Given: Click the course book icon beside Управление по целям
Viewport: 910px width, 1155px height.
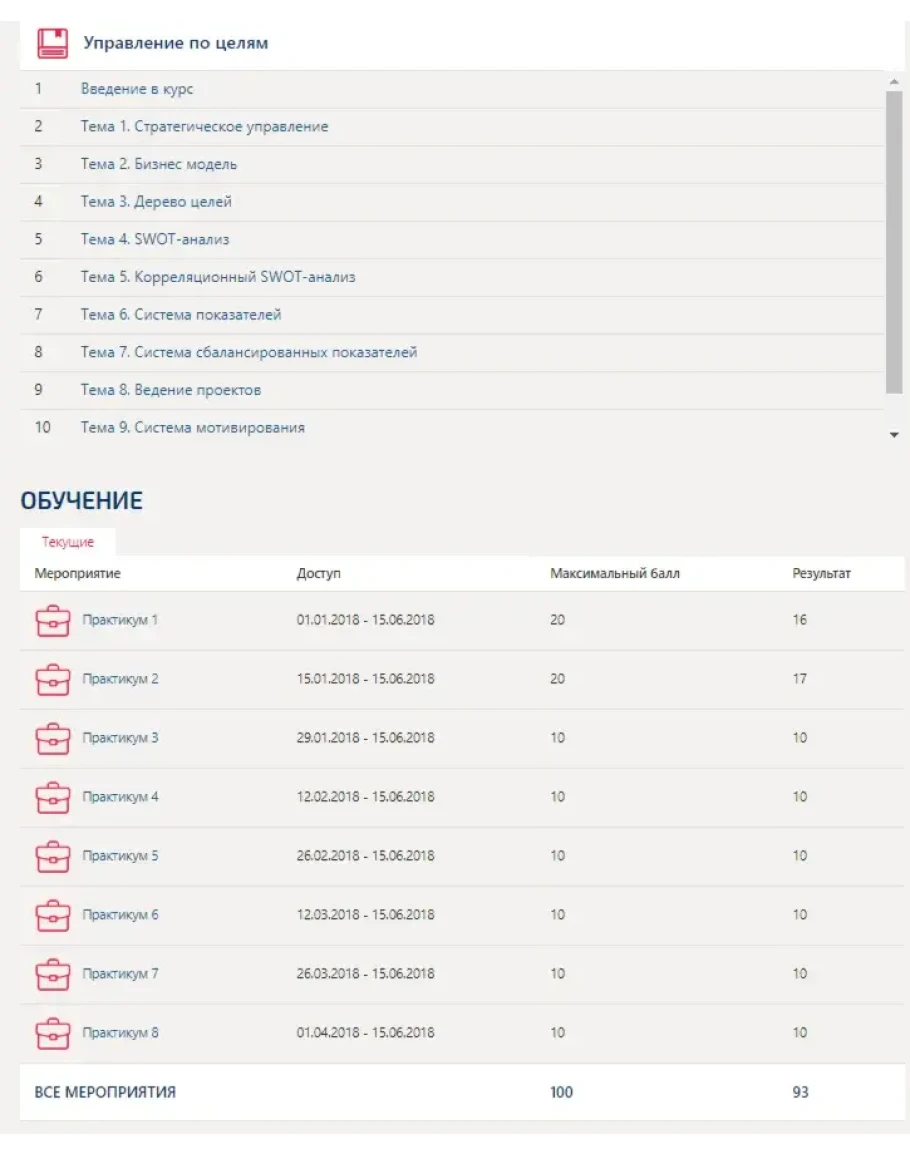Looking at the screenshot, I should click(x=52, y=43).
